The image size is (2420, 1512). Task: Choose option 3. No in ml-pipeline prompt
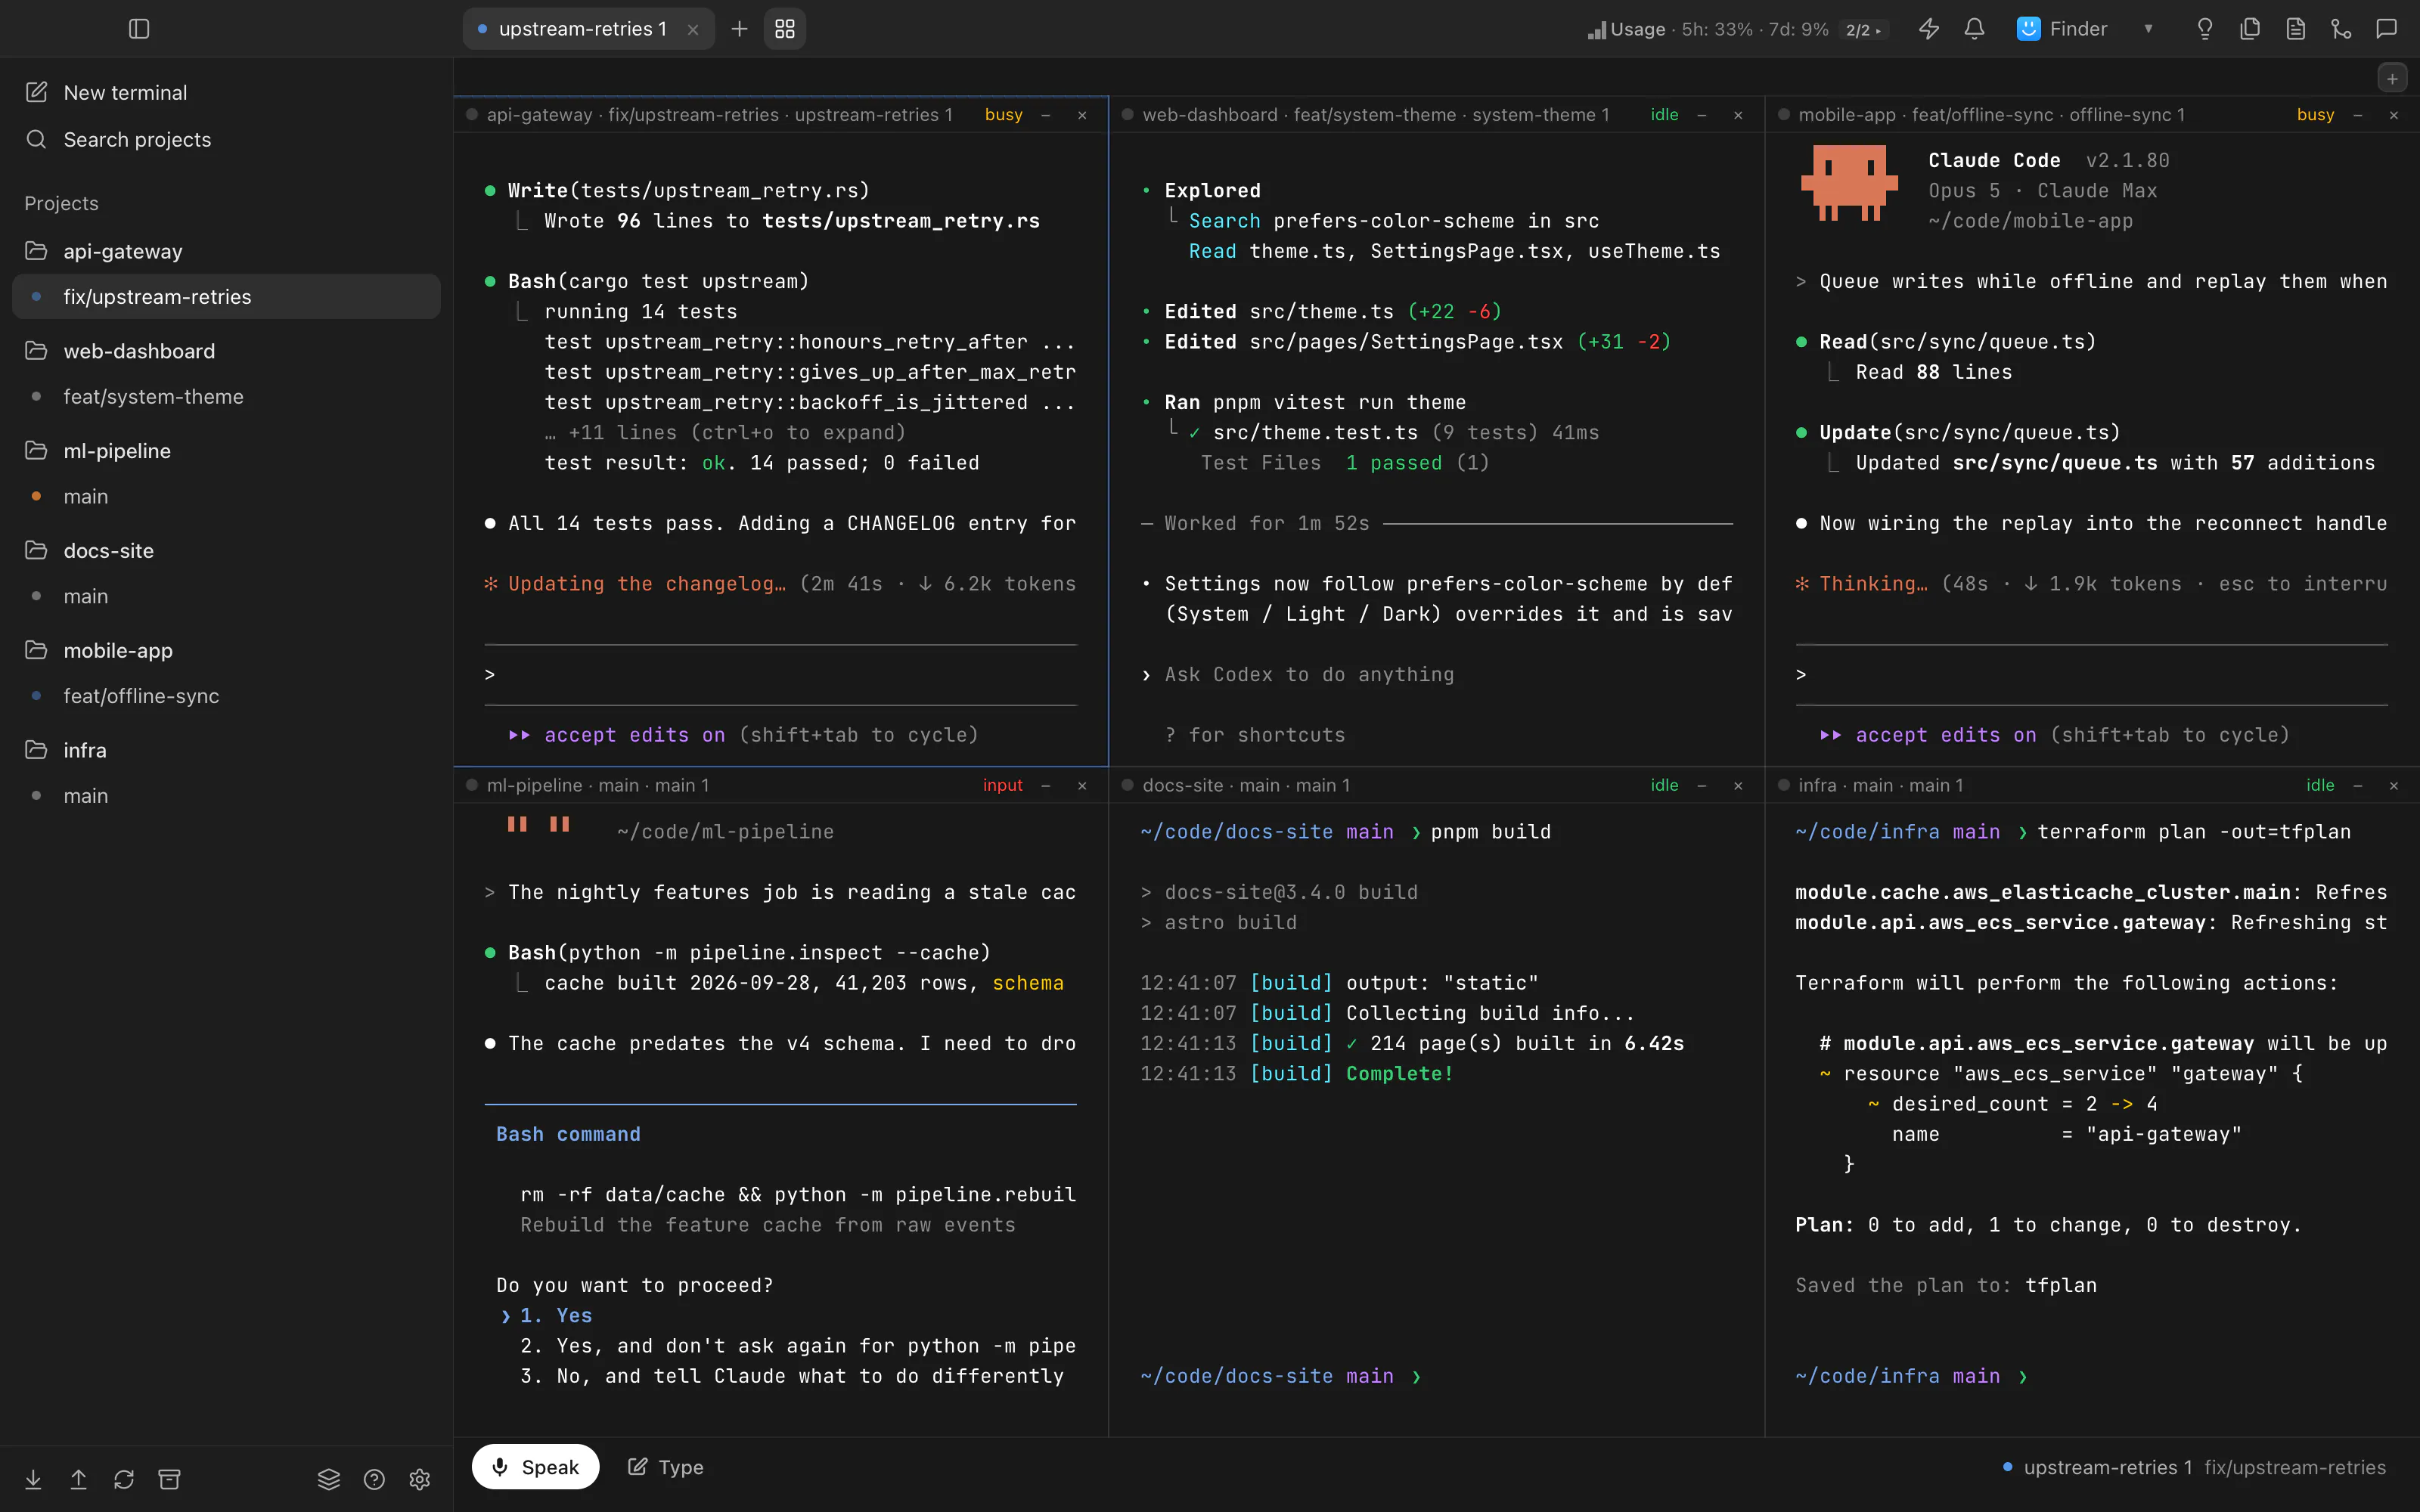(792, 1376)
